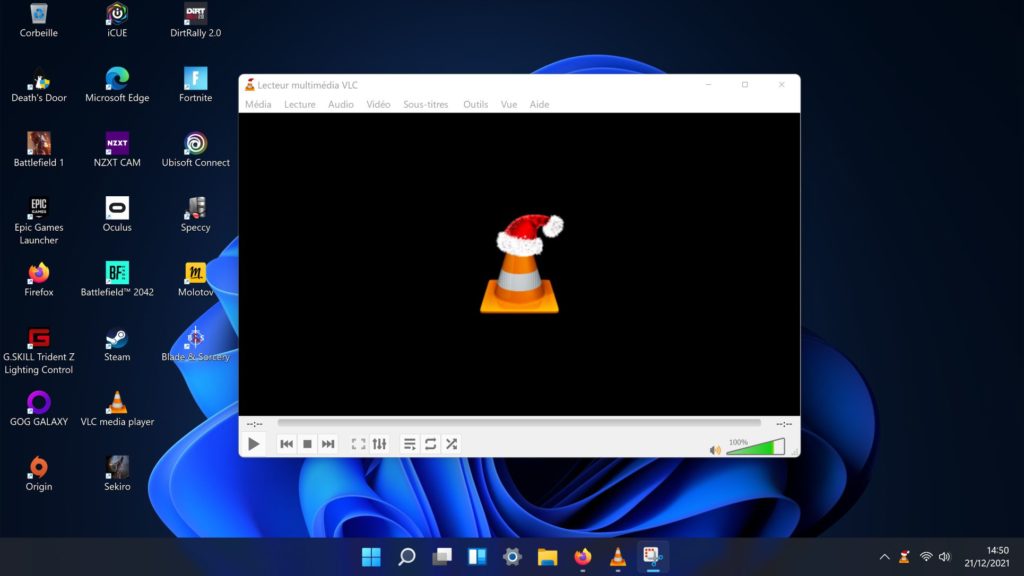Open the clock showing 14:50 21/12/2021
The height and width of the screenshot is (576, 1024).
(987, 556)
